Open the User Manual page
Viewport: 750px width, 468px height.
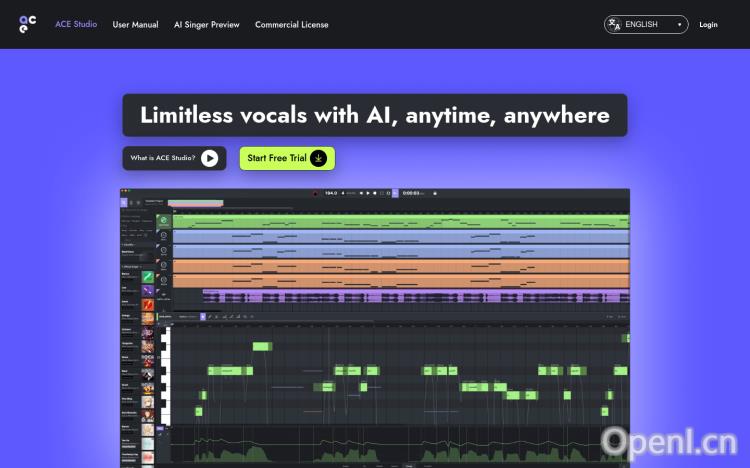pyautogui.click(x=135, y=24)
